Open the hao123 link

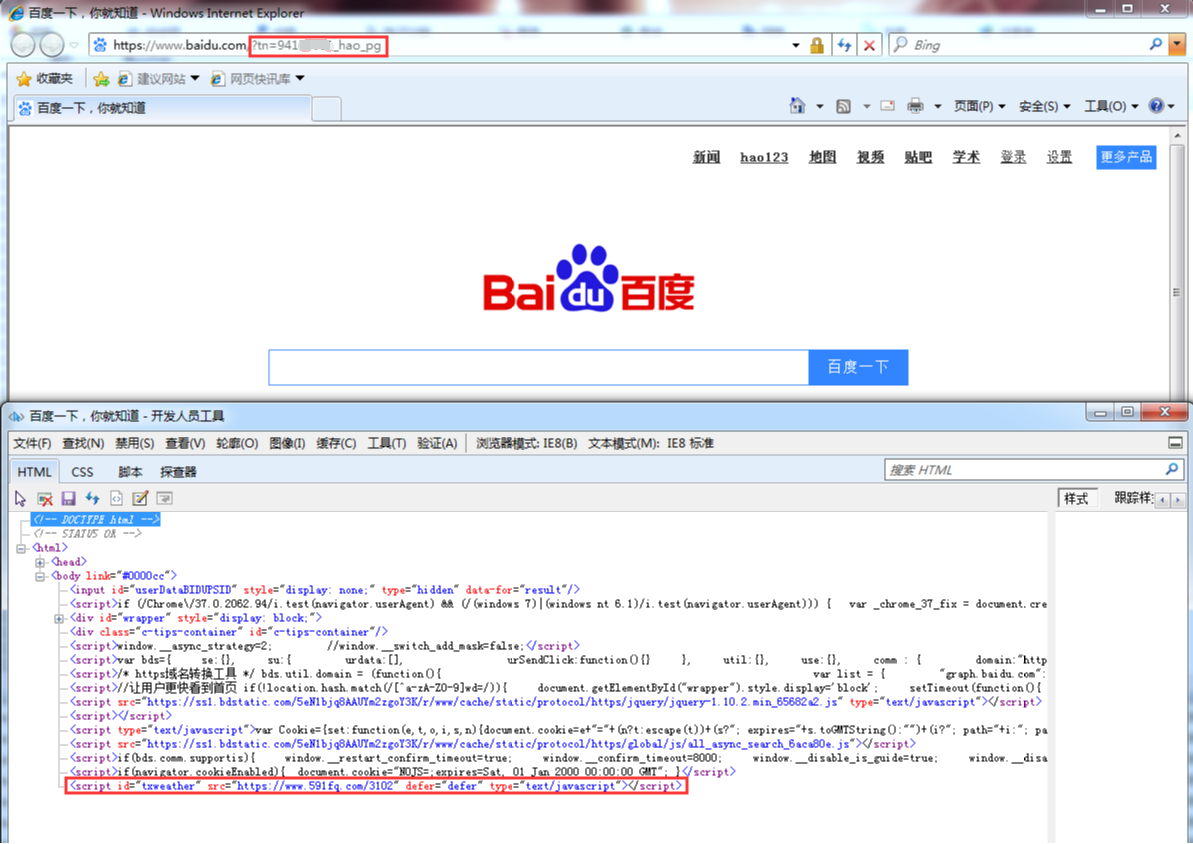(x=764, y=157)
